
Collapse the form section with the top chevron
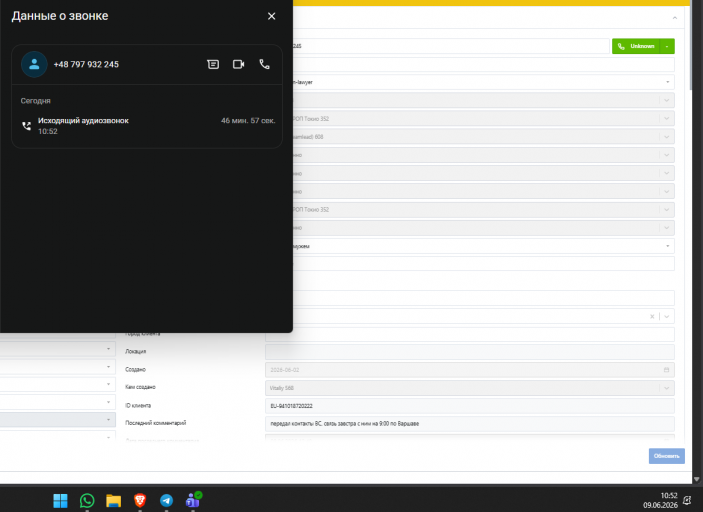pyautogui.click(x=675, y=18)
